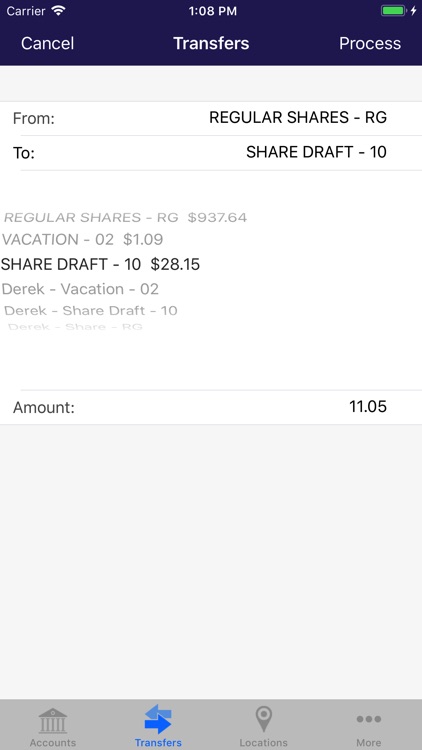
Task: Tap the Transfers arrows icon
Action: [158, 719]
